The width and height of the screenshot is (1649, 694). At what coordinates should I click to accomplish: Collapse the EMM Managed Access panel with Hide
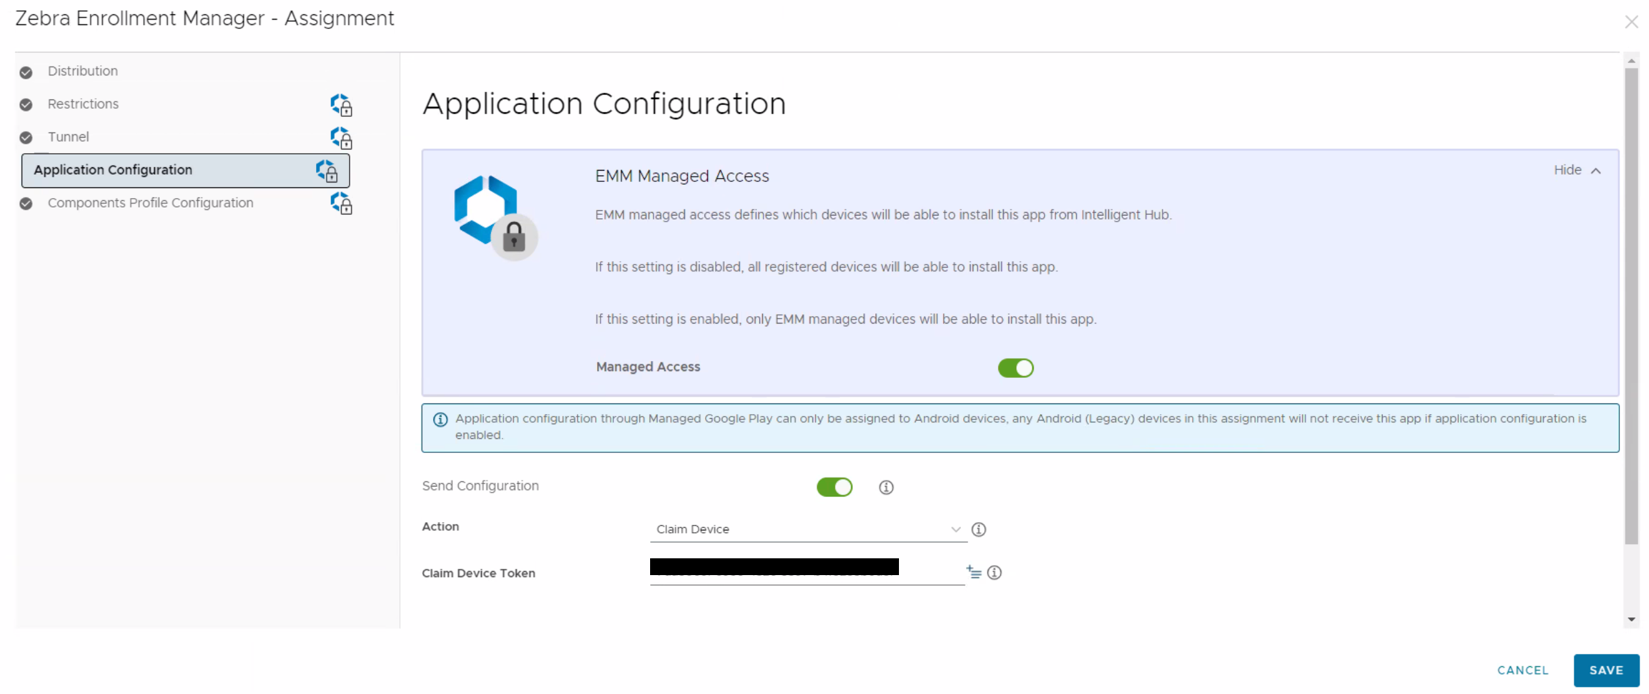[1576, 171]
